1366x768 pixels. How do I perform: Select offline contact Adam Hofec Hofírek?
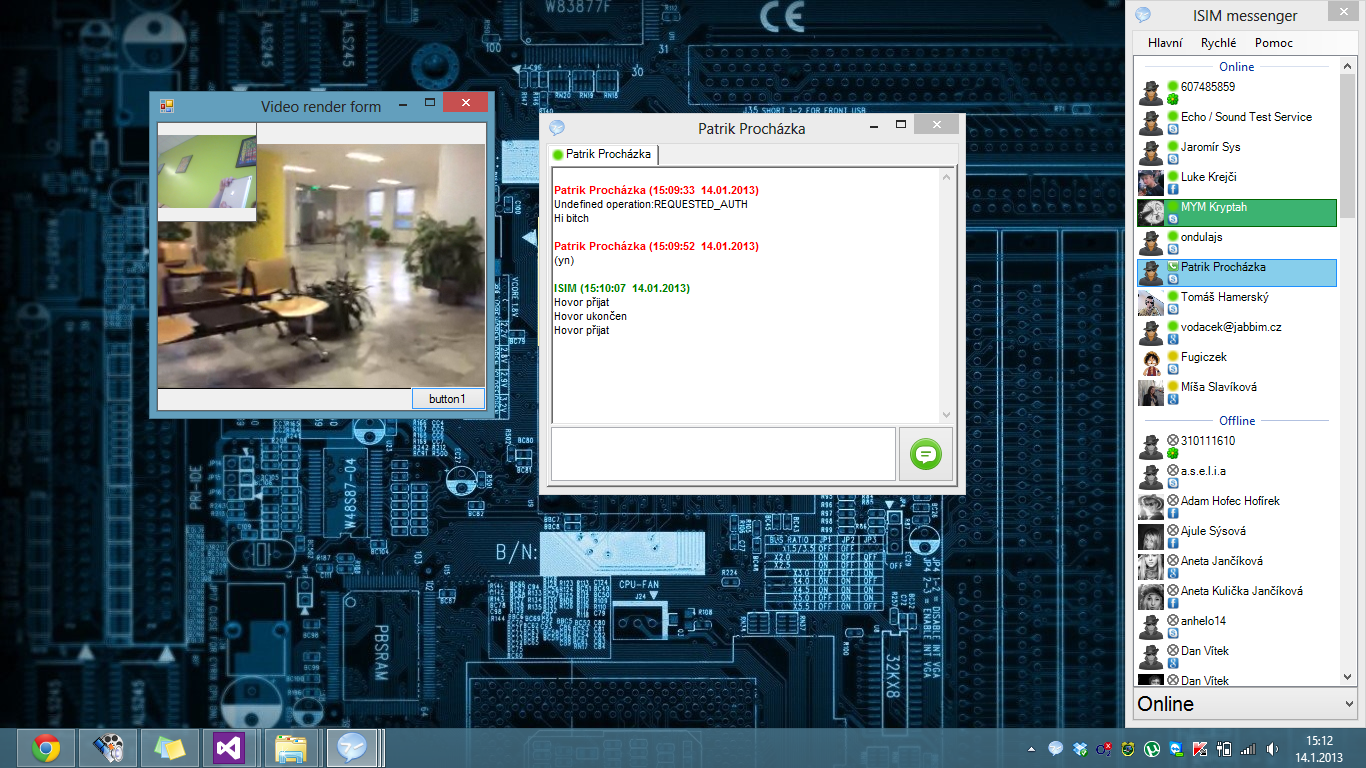(1237, 506)
